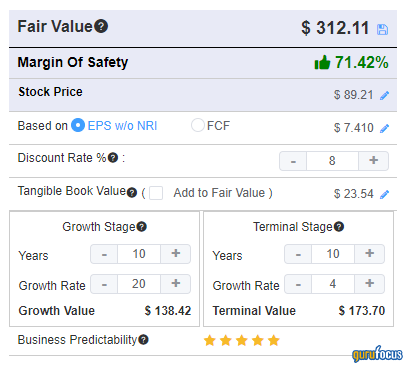Select the EPS w/o NRI radio button
This screenshot has height=368, width=408.
[x=78, y=126]
